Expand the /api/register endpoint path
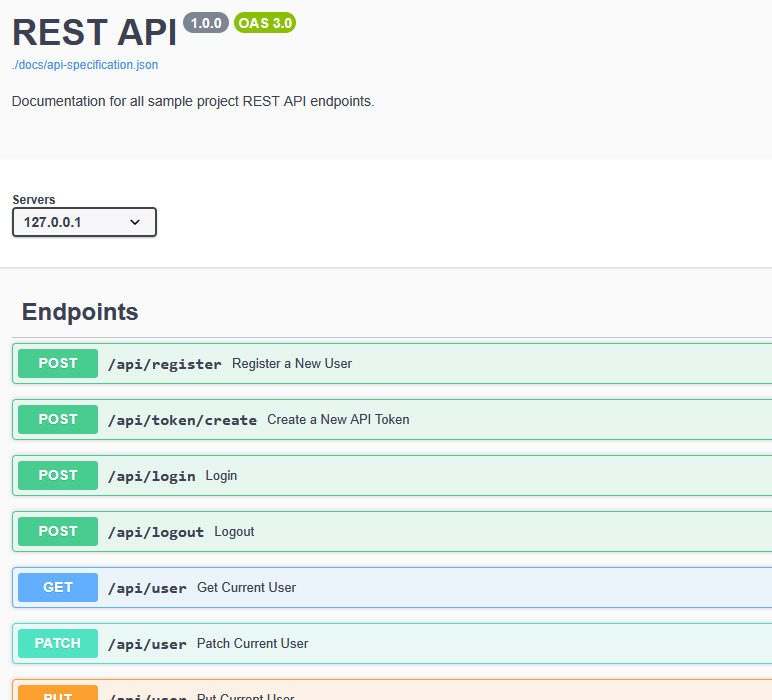Screen dimensions: 772x700 164,364
